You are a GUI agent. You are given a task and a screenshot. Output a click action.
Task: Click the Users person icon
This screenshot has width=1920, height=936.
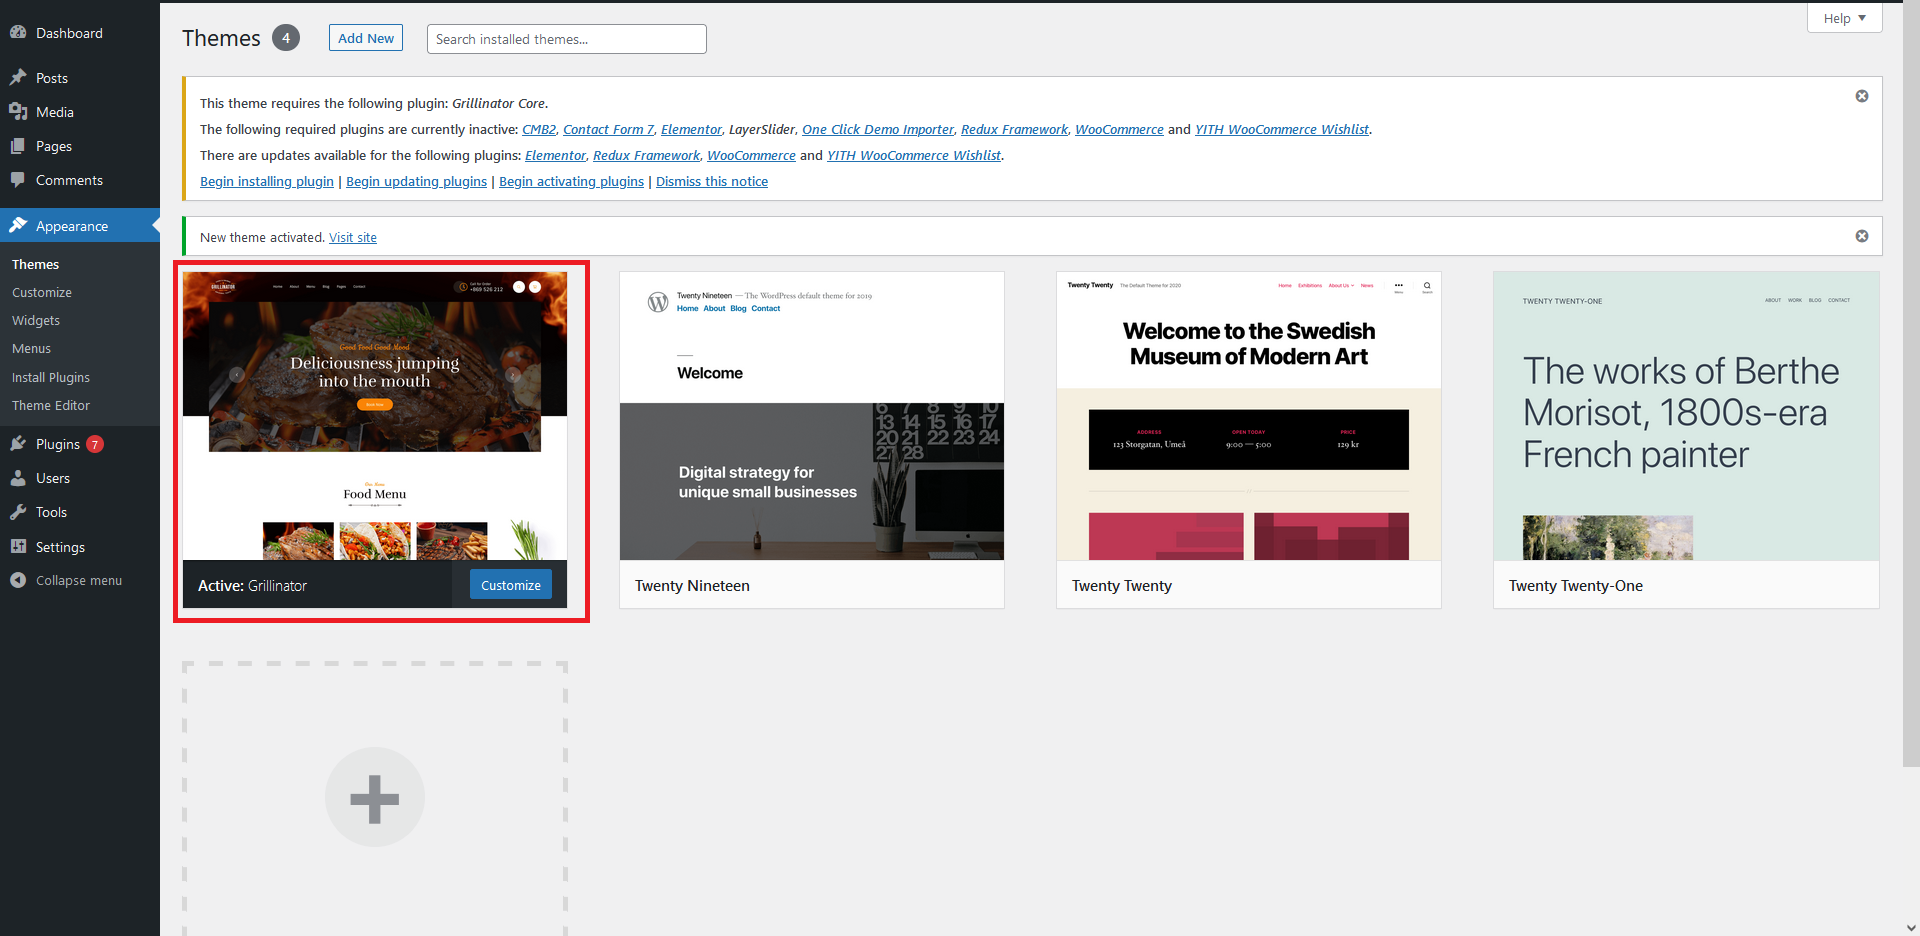tap(18, 478)
